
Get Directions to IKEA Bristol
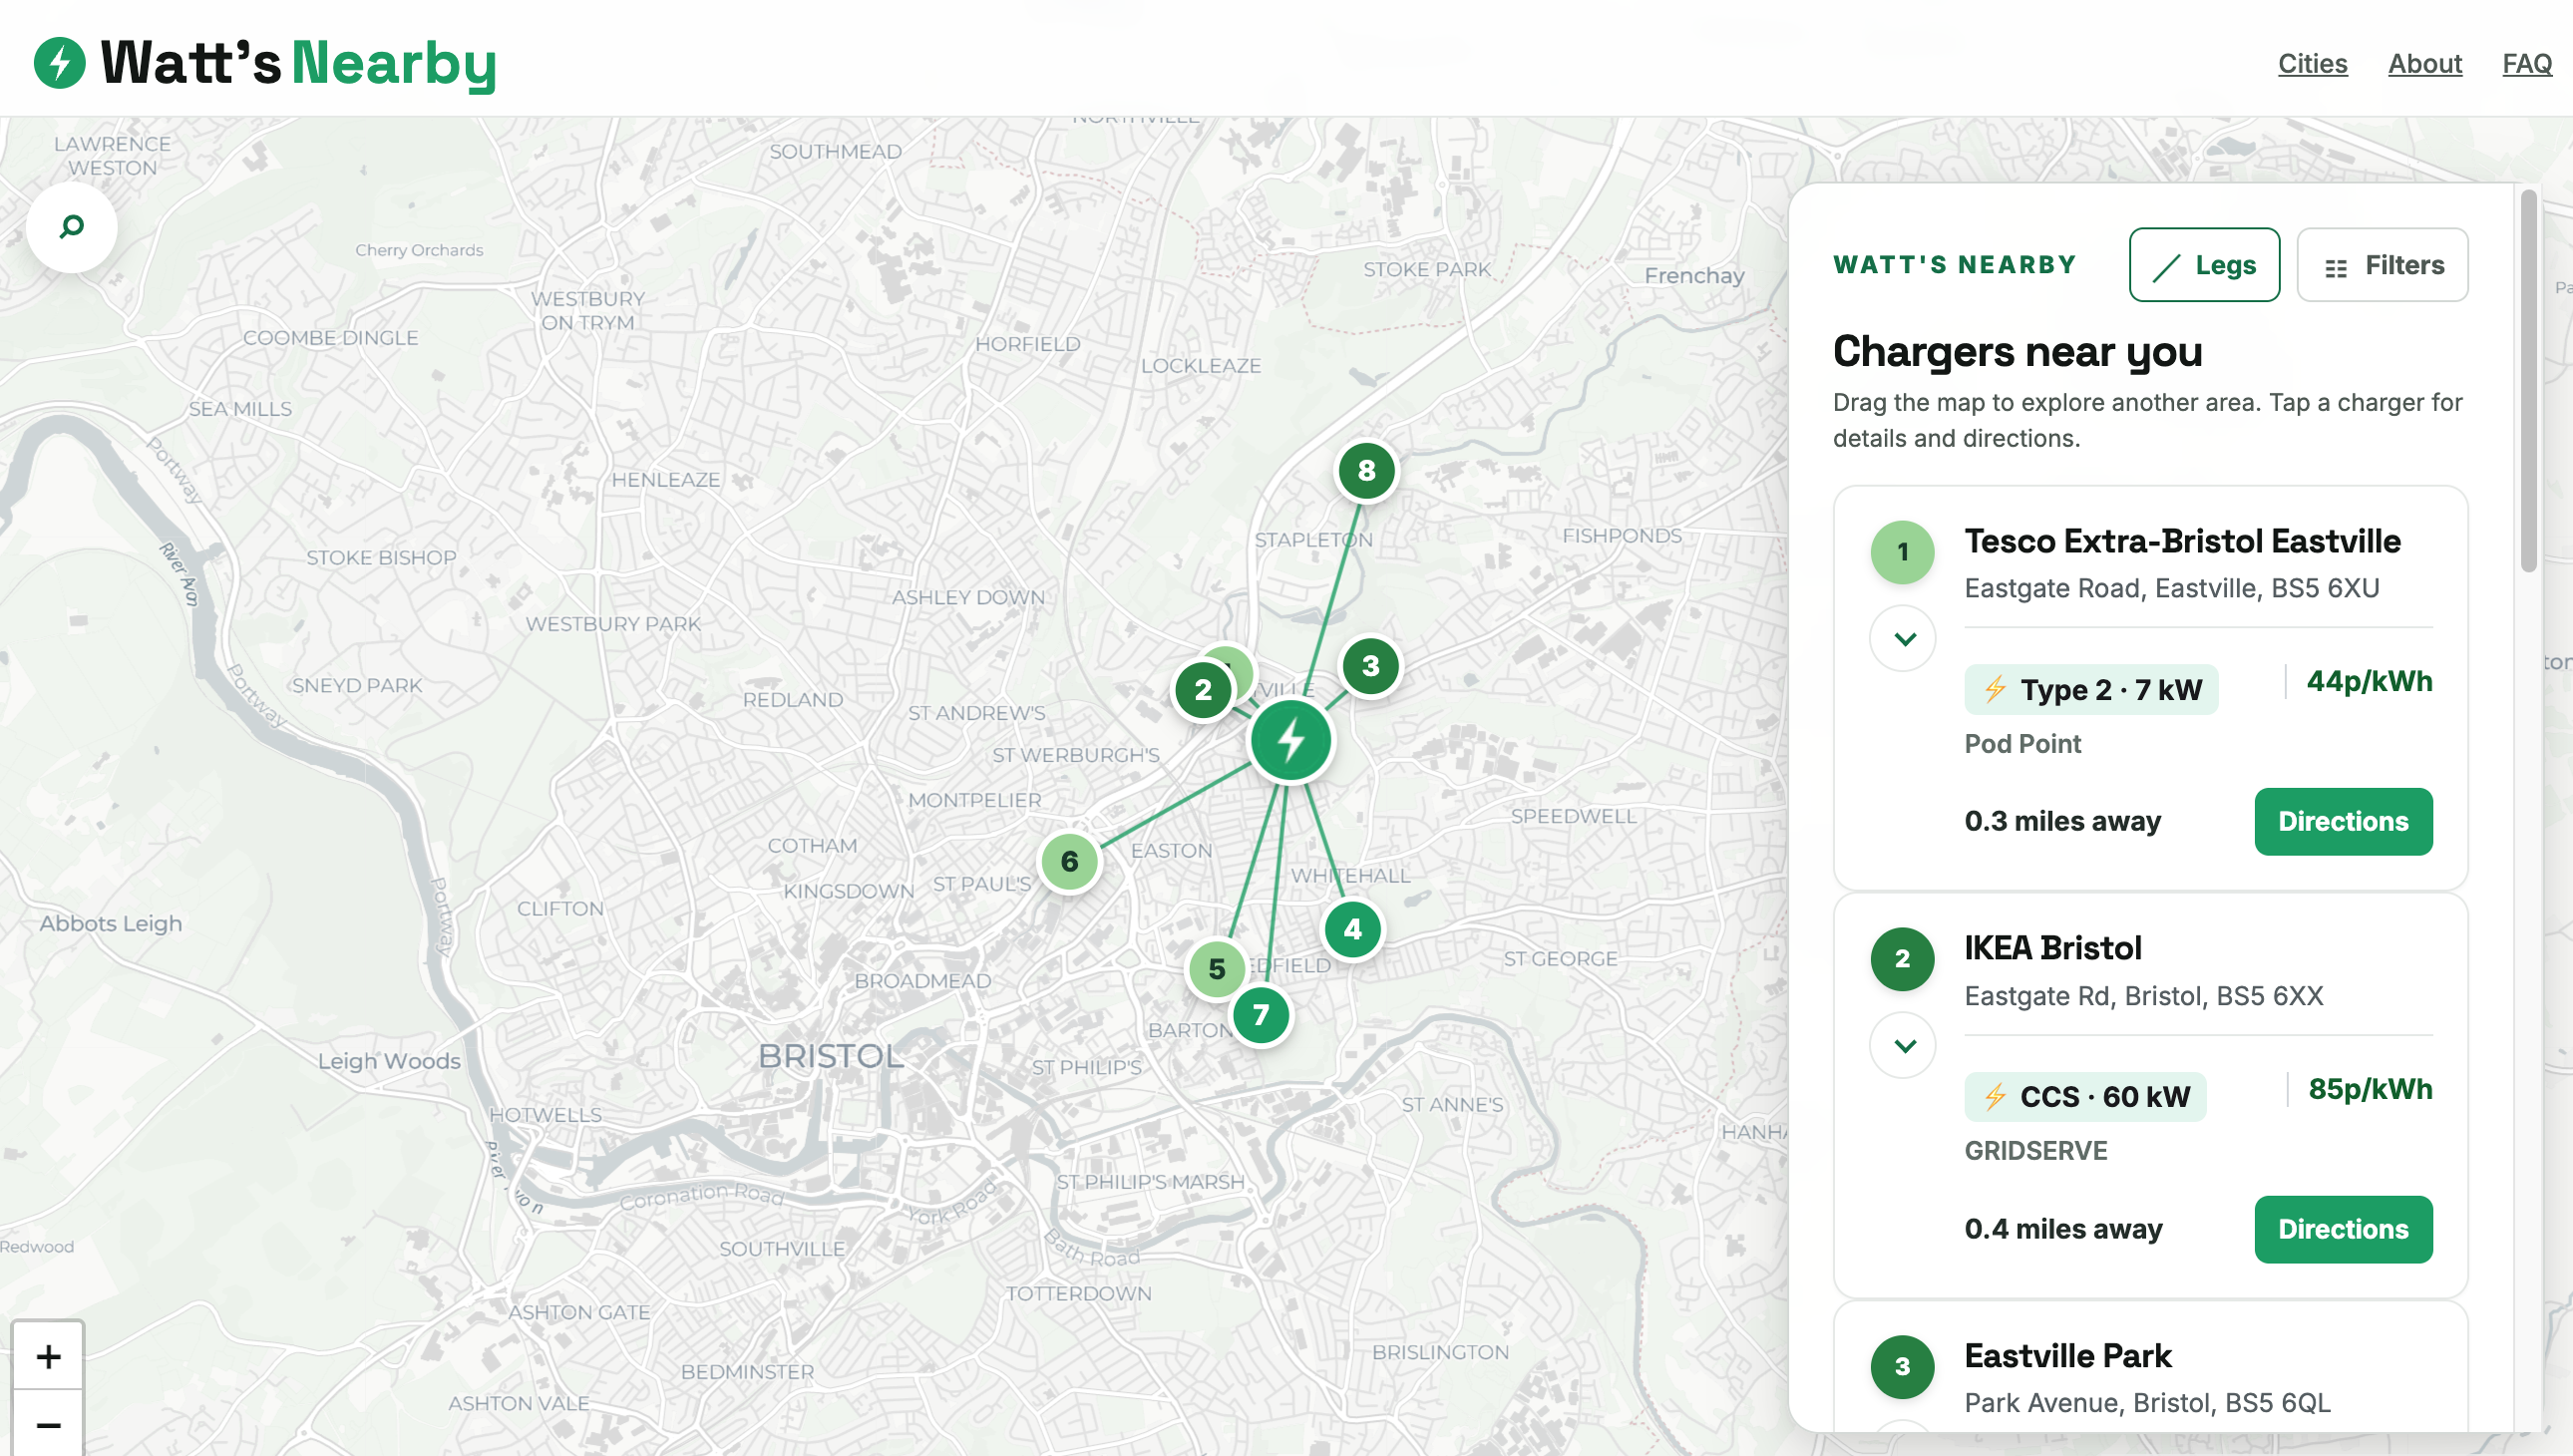(2343, 1230)
